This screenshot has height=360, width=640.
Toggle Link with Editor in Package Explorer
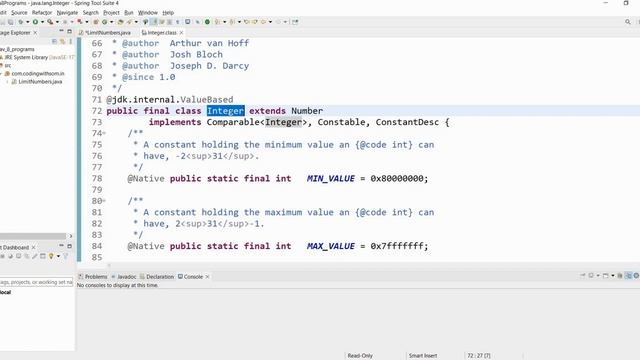62,41
